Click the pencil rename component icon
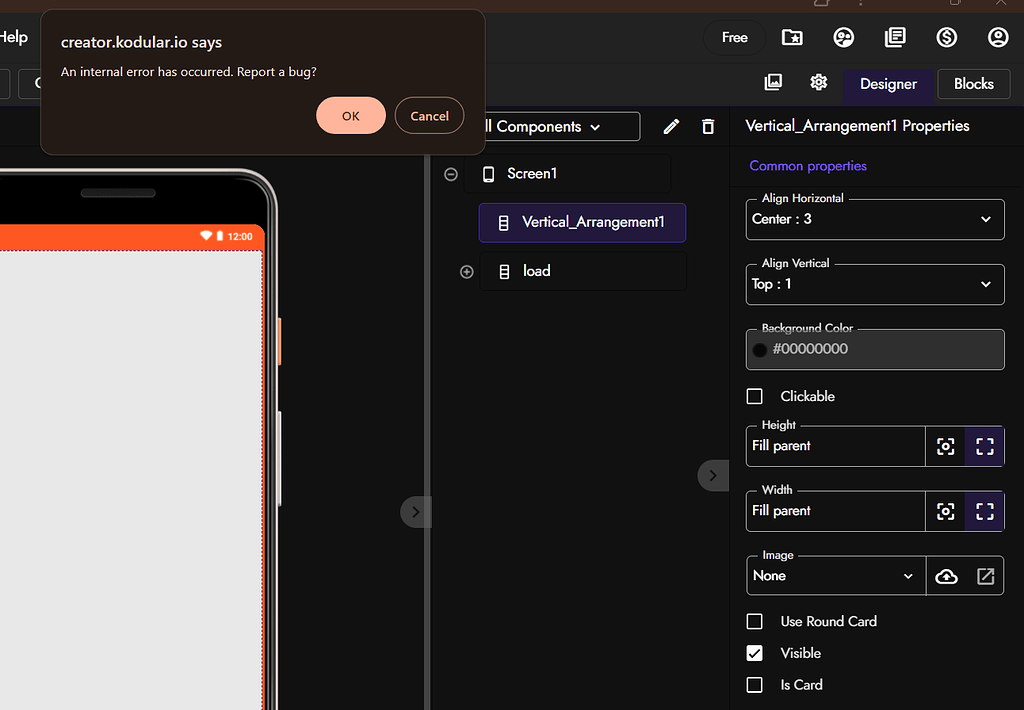The width and height of the screenshot is (1024, 710). (x=671, y=126)
